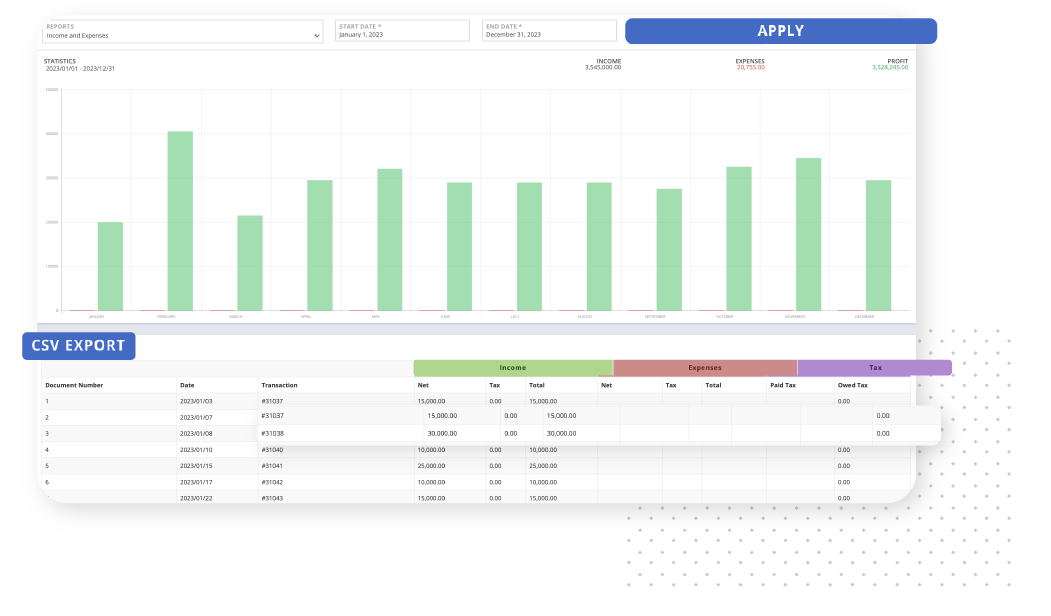Open transaction #31040 in the table

click(x=272, y=450)
